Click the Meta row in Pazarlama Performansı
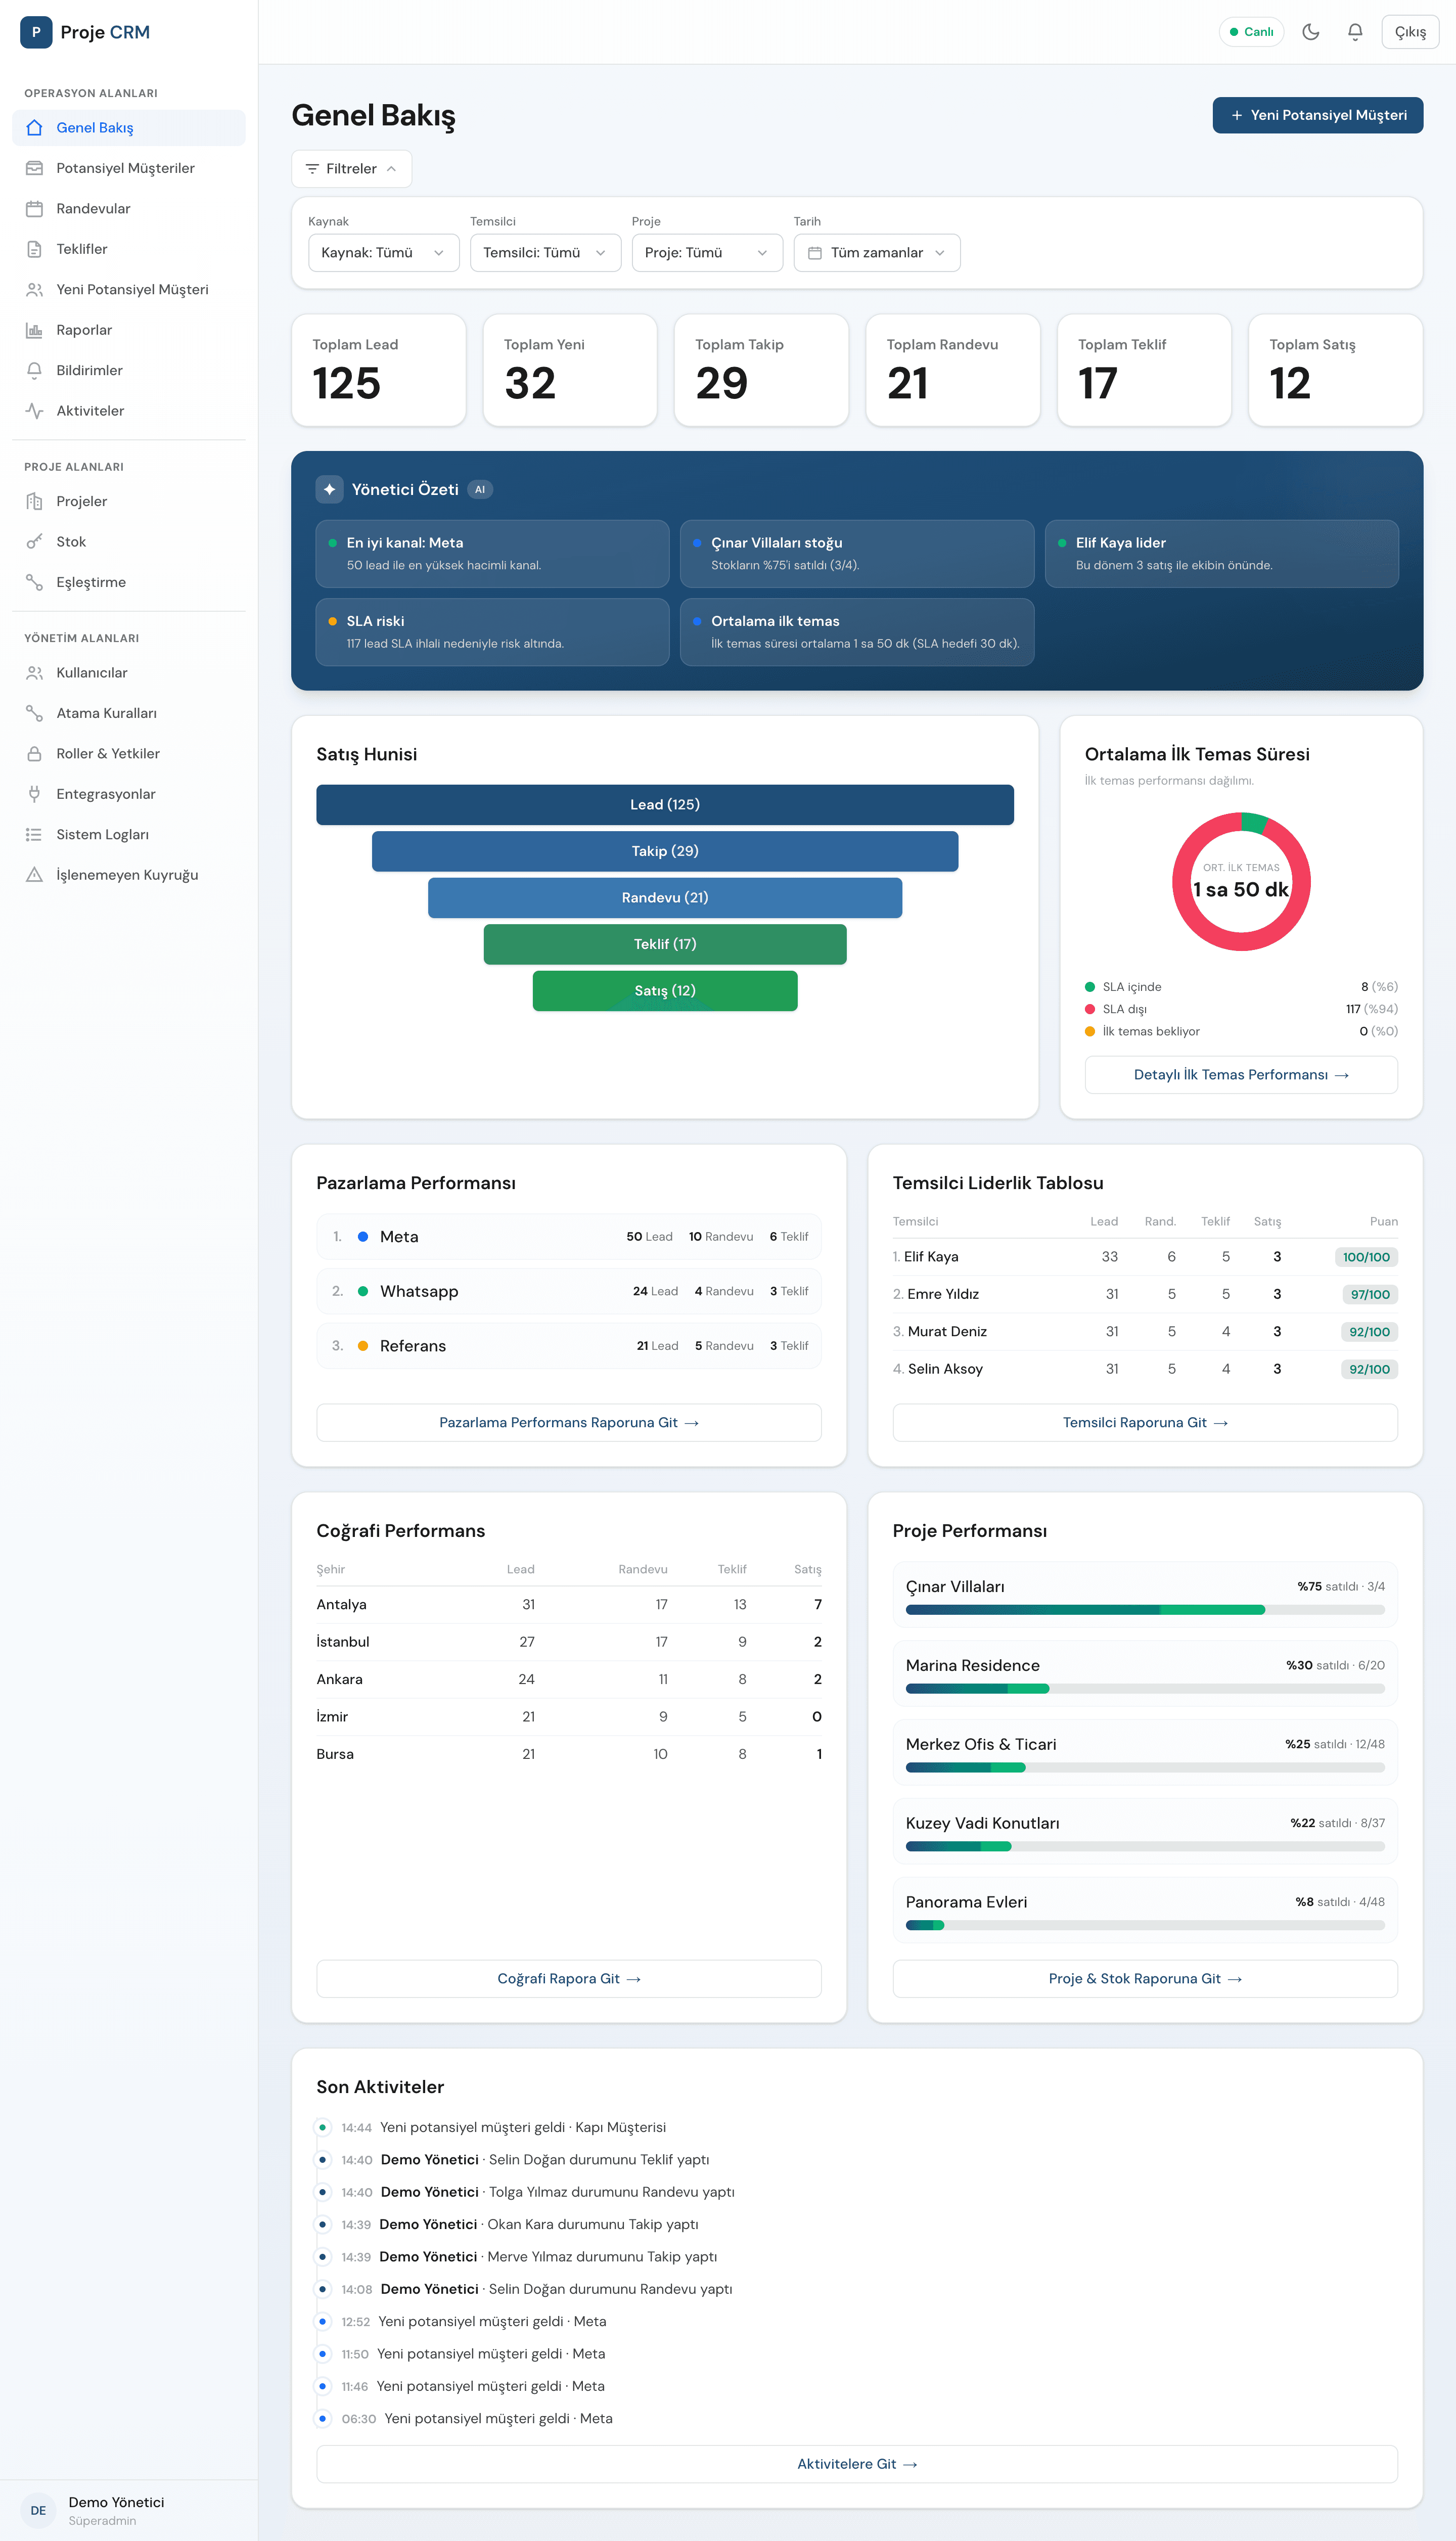Screen dimensions: 1456x2541 coord(569,1237)
